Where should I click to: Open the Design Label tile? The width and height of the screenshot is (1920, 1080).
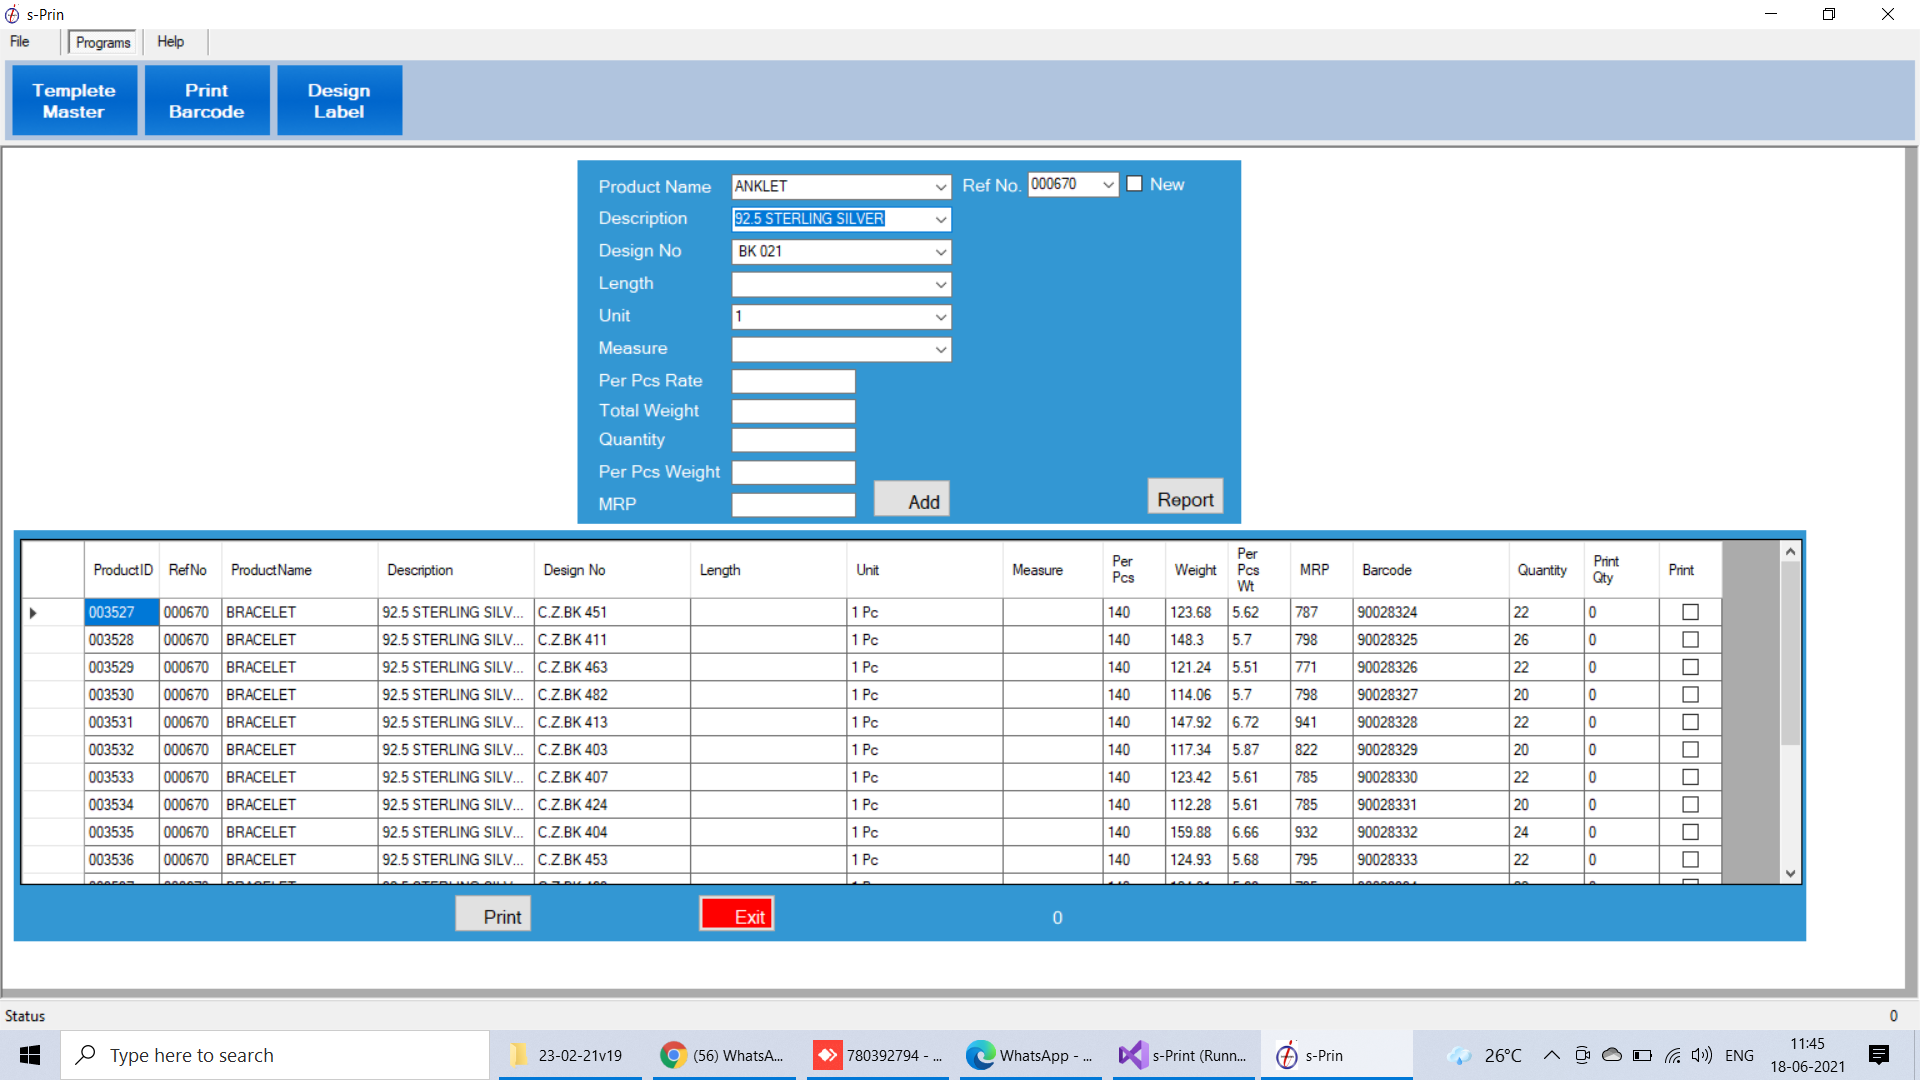click(339, 101)
